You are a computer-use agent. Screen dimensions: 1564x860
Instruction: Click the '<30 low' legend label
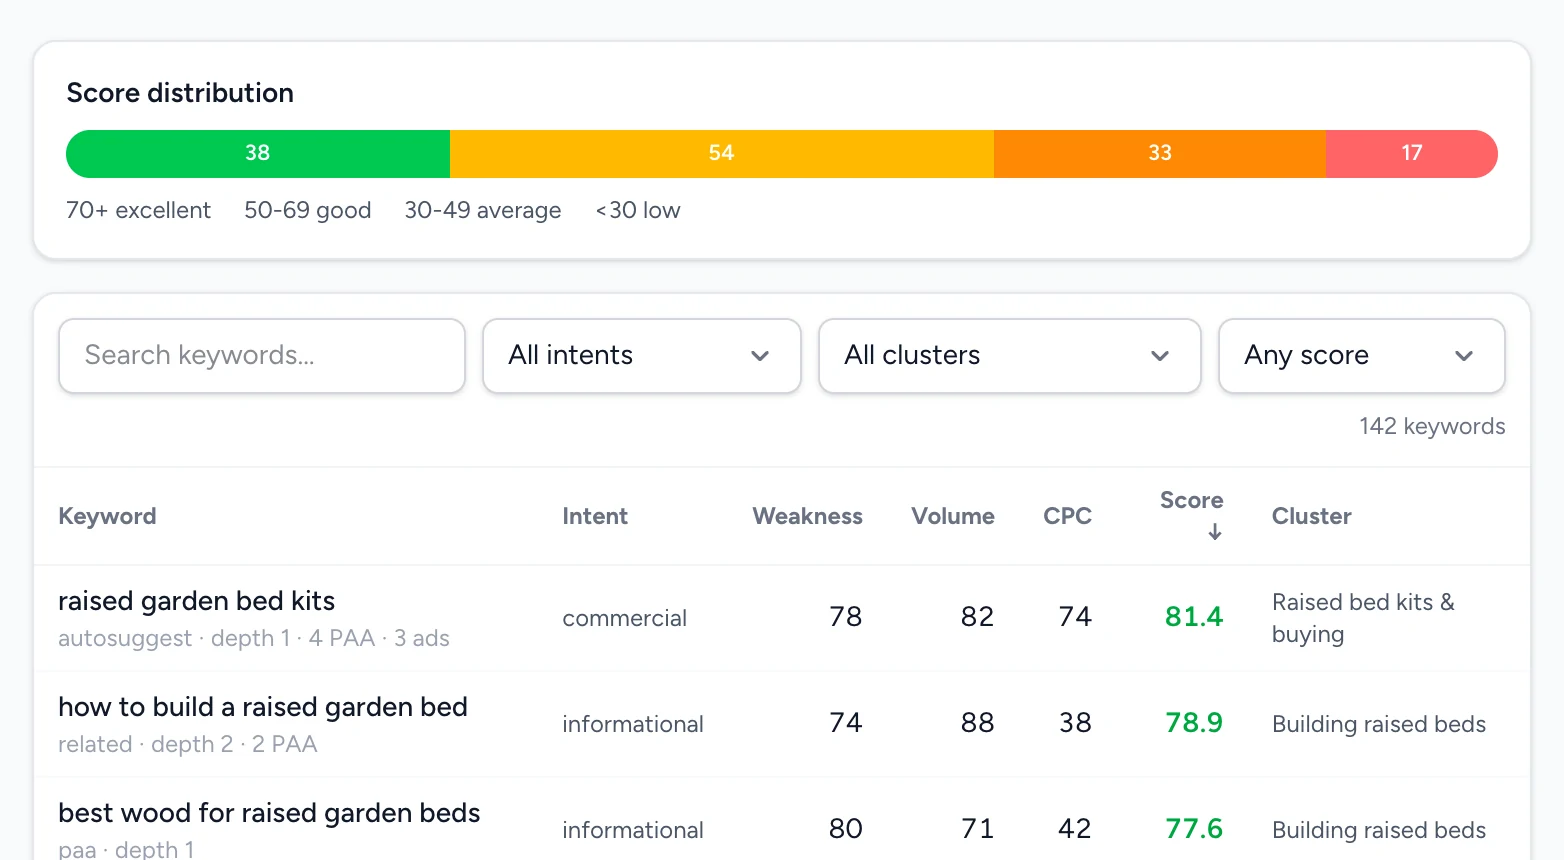[638, 210]
